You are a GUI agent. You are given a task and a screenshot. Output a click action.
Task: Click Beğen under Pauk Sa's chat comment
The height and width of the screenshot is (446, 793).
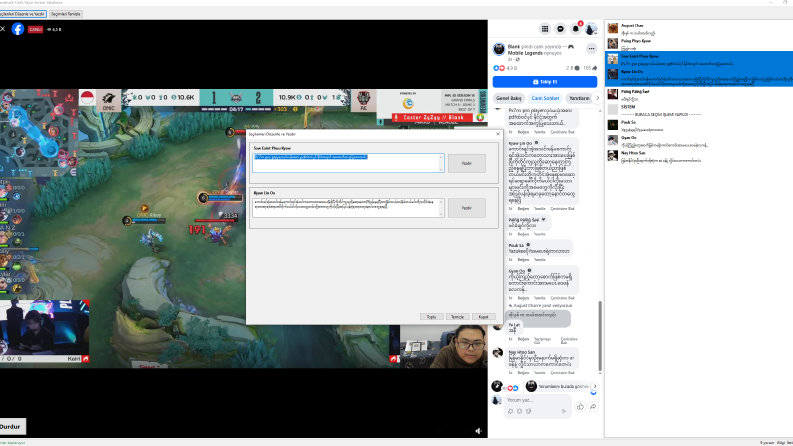click(523, 259)
